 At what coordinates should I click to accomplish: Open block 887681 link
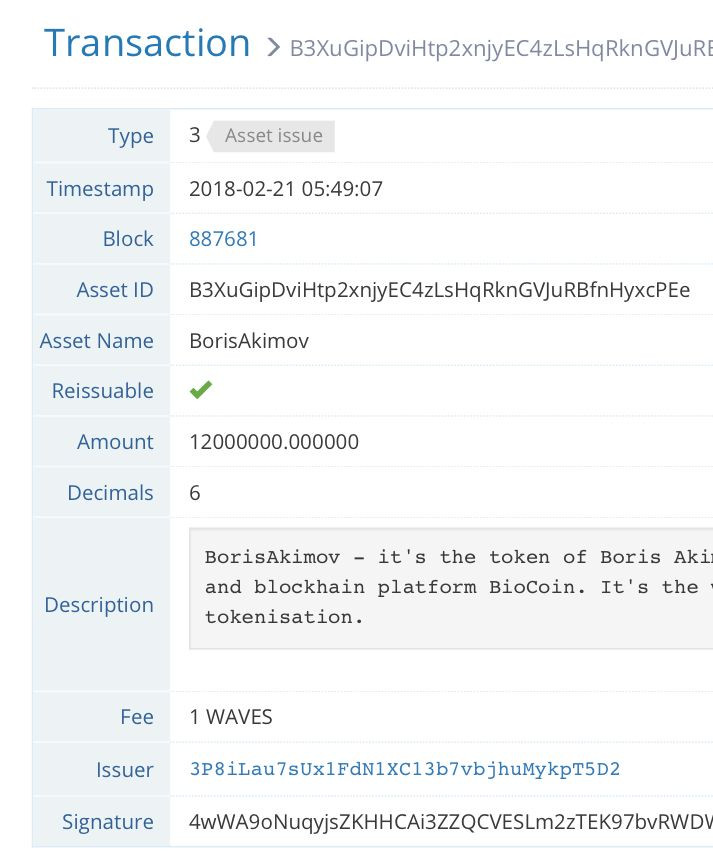pyautogui.click(x=223, y=239)
